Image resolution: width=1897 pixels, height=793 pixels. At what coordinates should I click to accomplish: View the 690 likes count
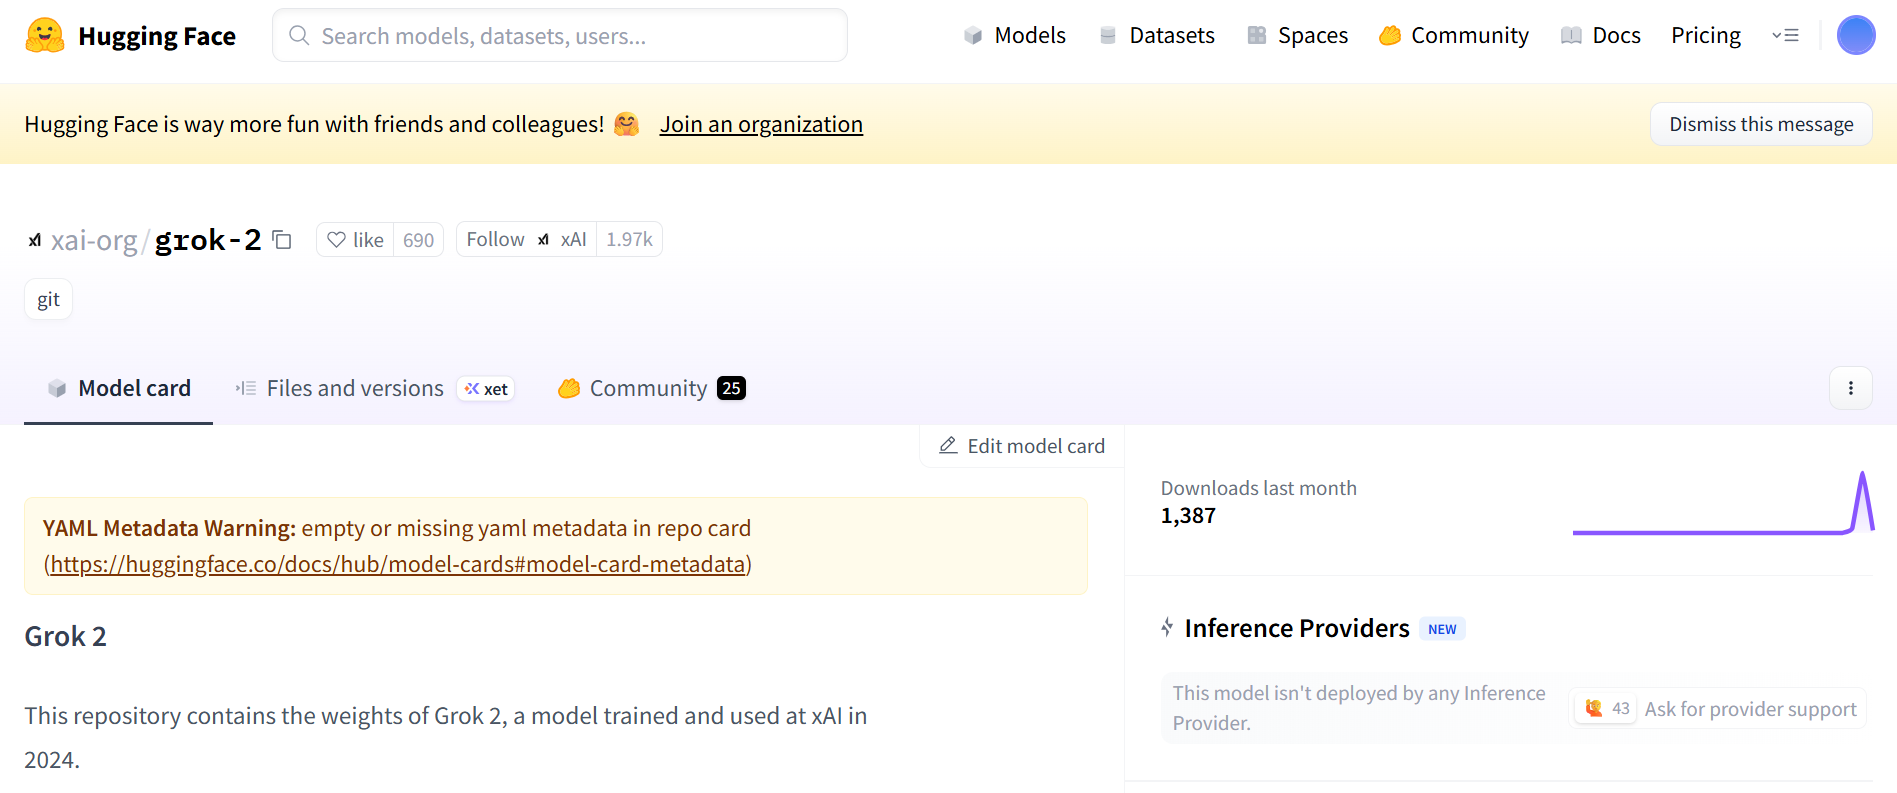(418, 240)
